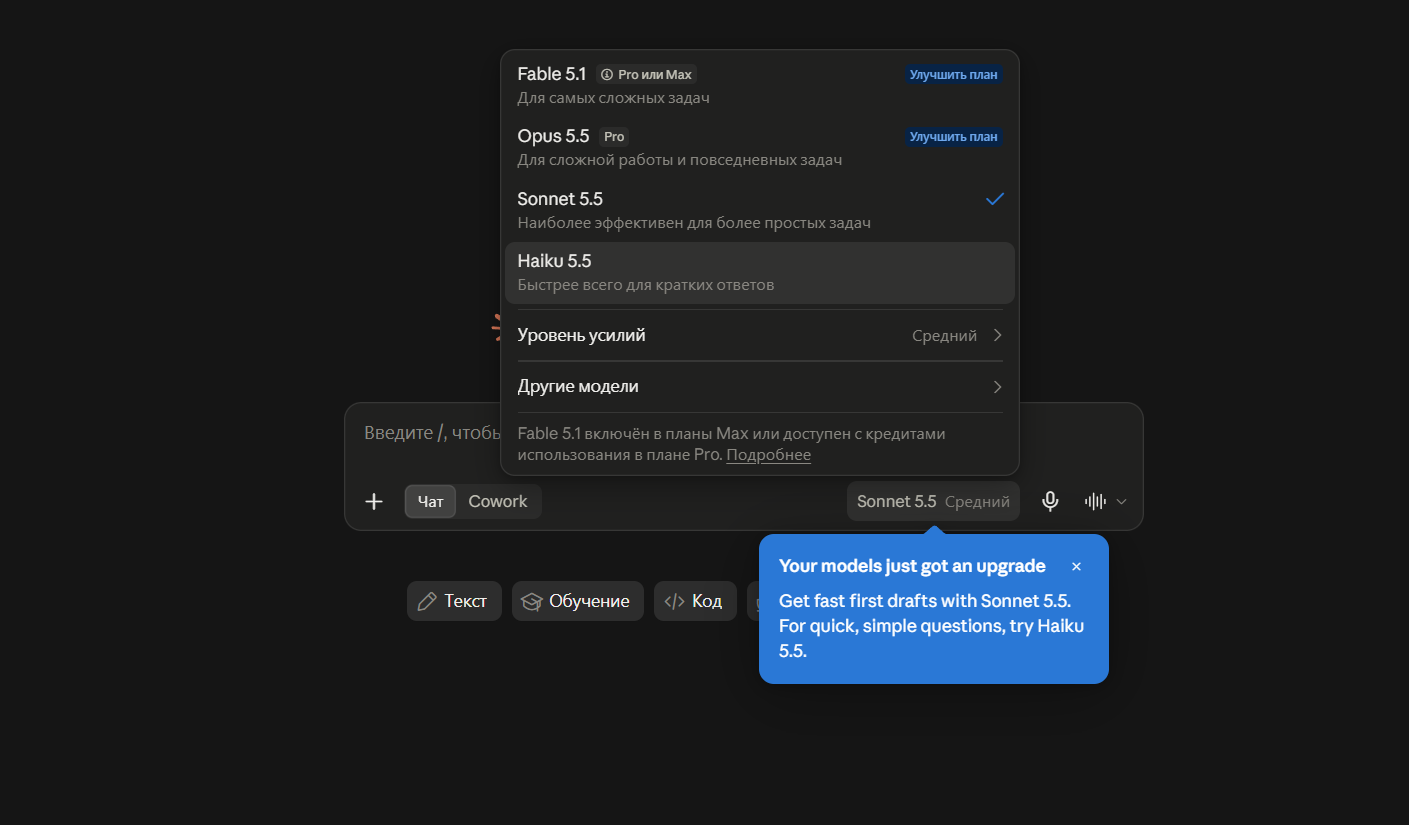The image size is (1409, 825).
Task: Open the Другие модели submenu
Action: [x=760, y=386]
